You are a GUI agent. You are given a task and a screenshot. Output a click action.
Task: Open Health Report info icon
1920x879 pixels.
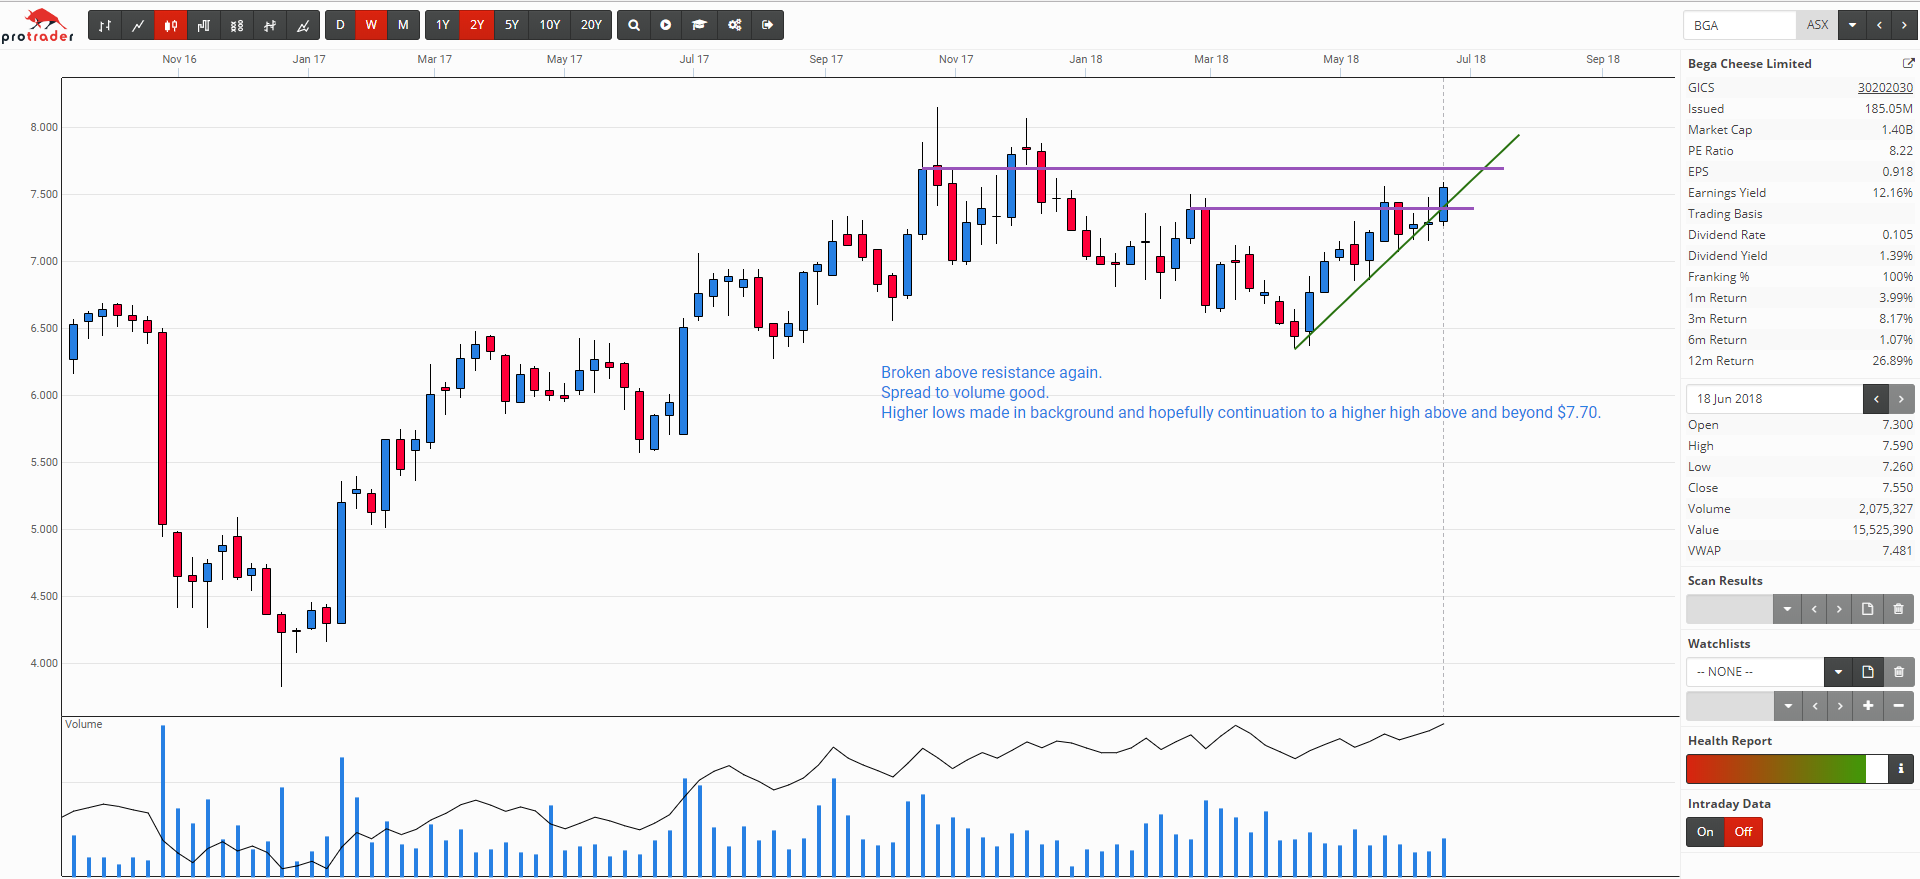[1901, 769]
